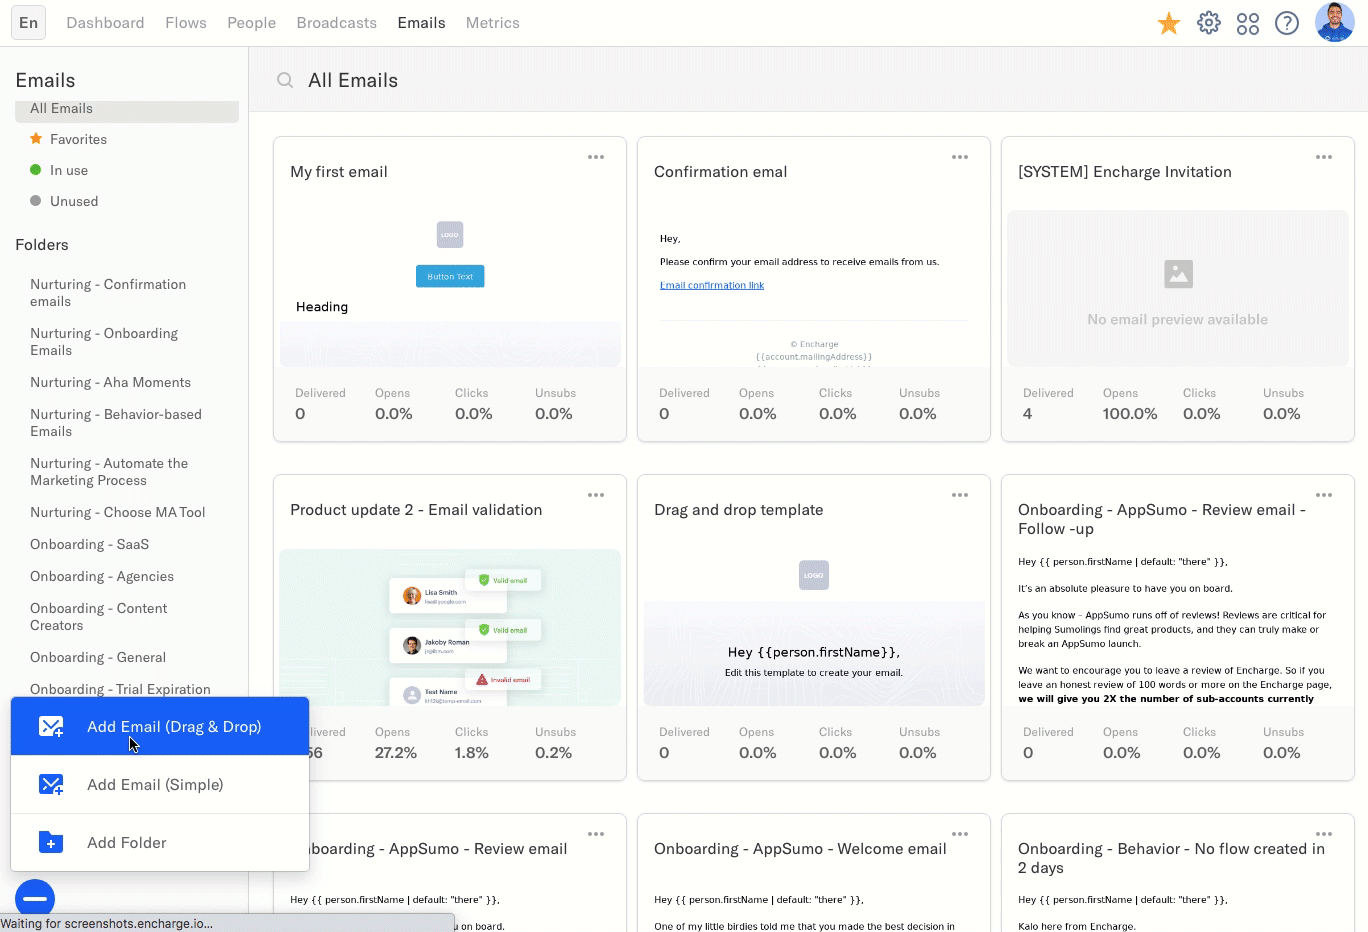Select Add Folder menu item
This screenshot has height=932, width=1368.
click(x=126, y=843)
